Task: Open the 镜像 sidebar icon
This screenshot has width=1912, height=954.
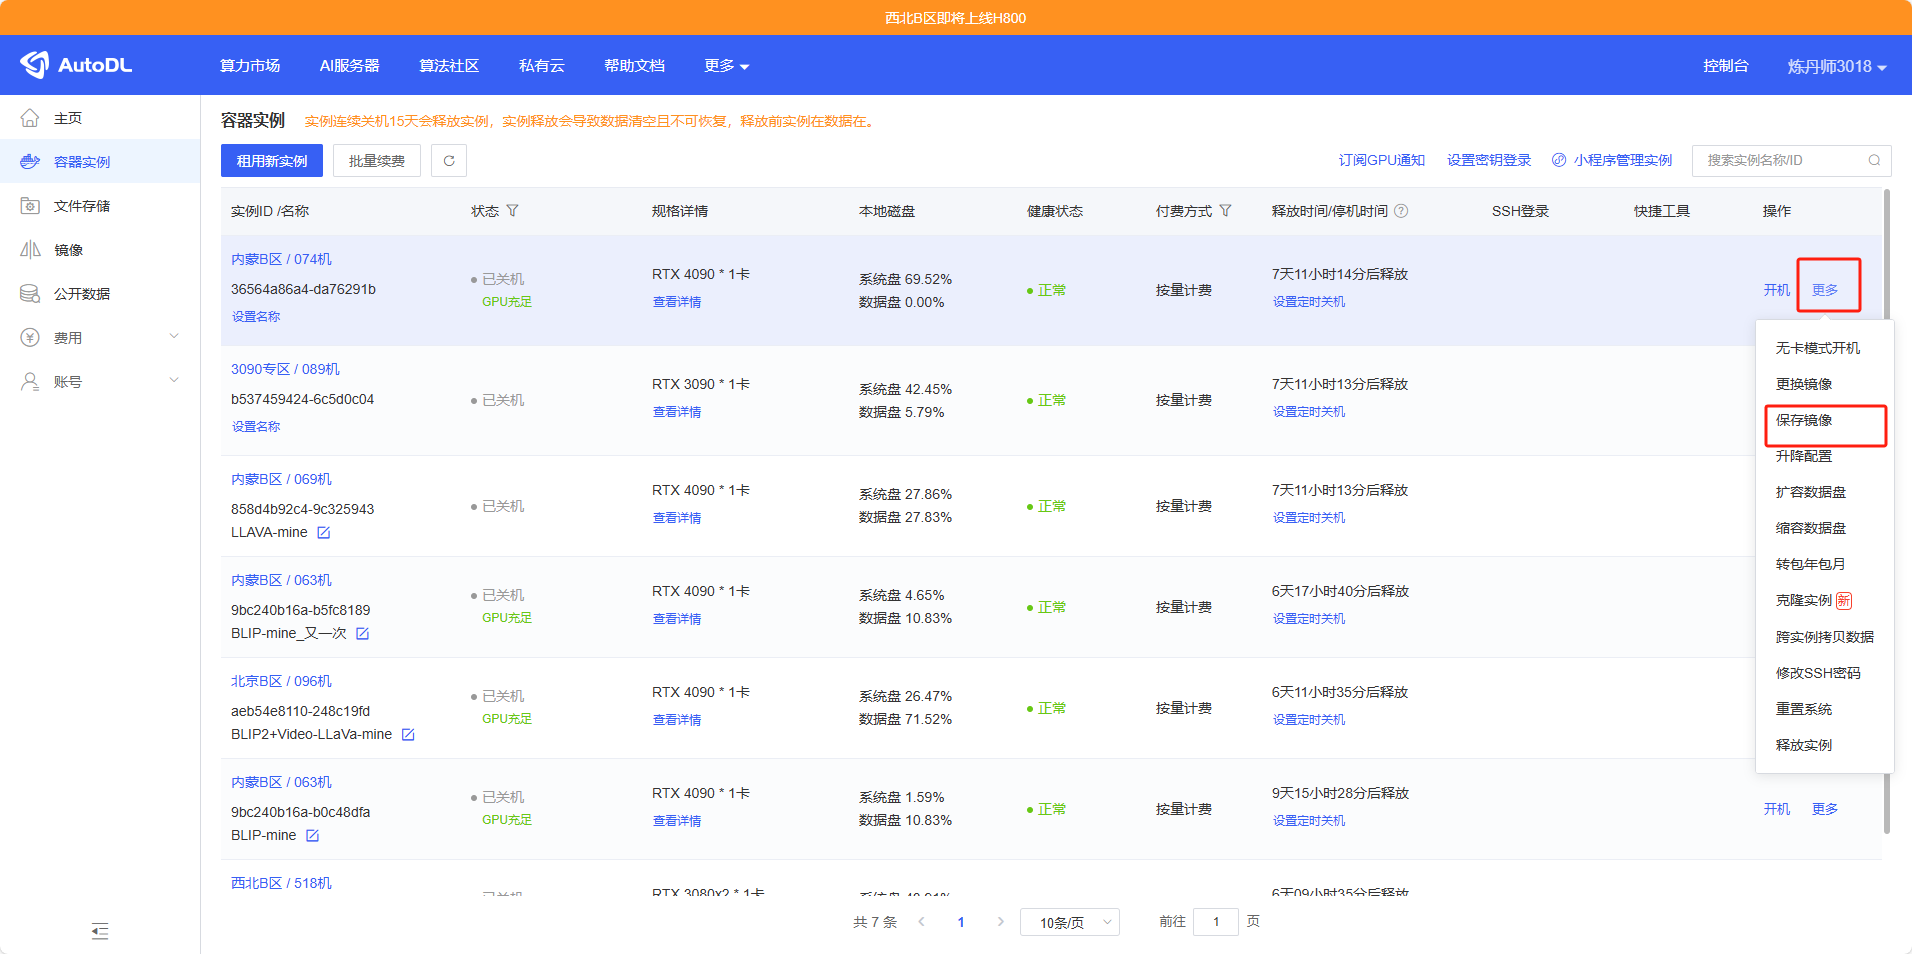Action: (x=30, y=250)
